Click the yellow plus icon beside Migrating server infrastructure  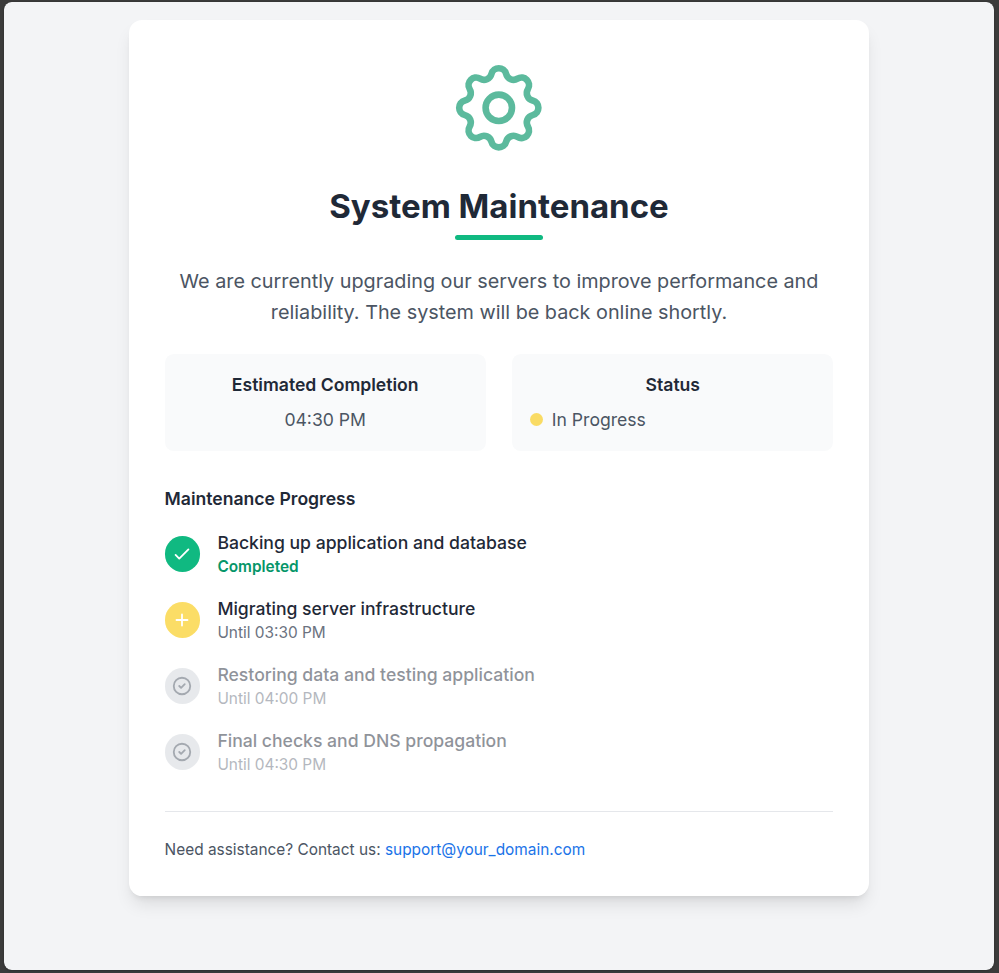tap(182, 620)
